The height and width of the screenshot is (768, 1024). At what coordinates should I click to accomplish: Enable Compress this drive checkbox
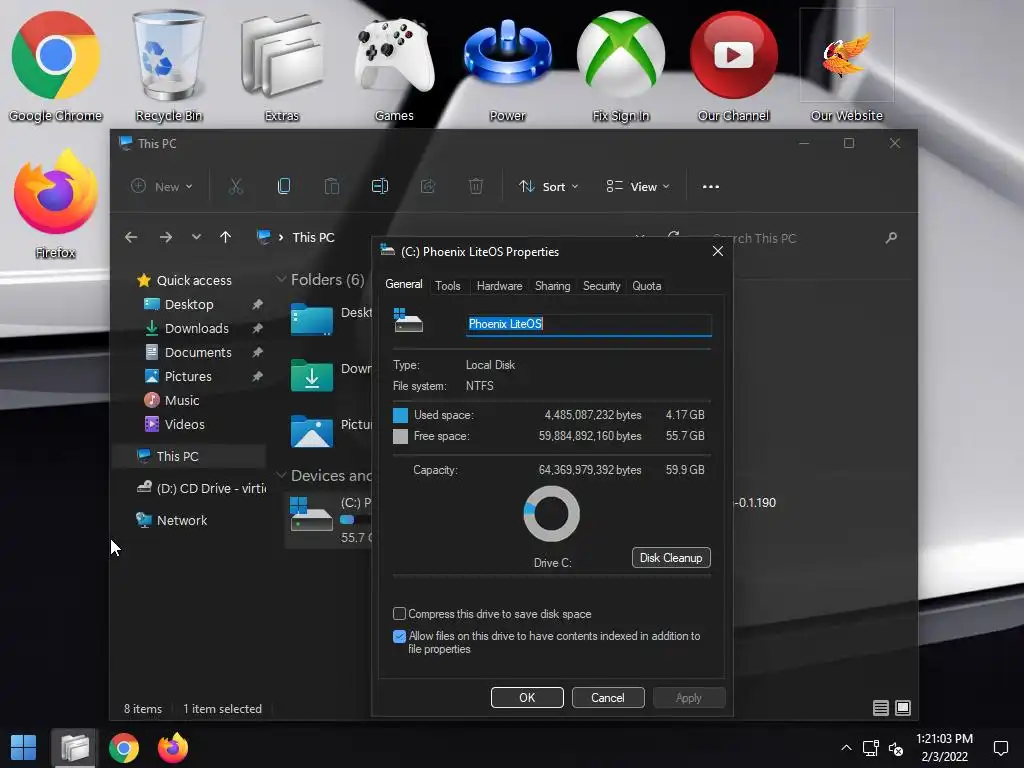399,614
